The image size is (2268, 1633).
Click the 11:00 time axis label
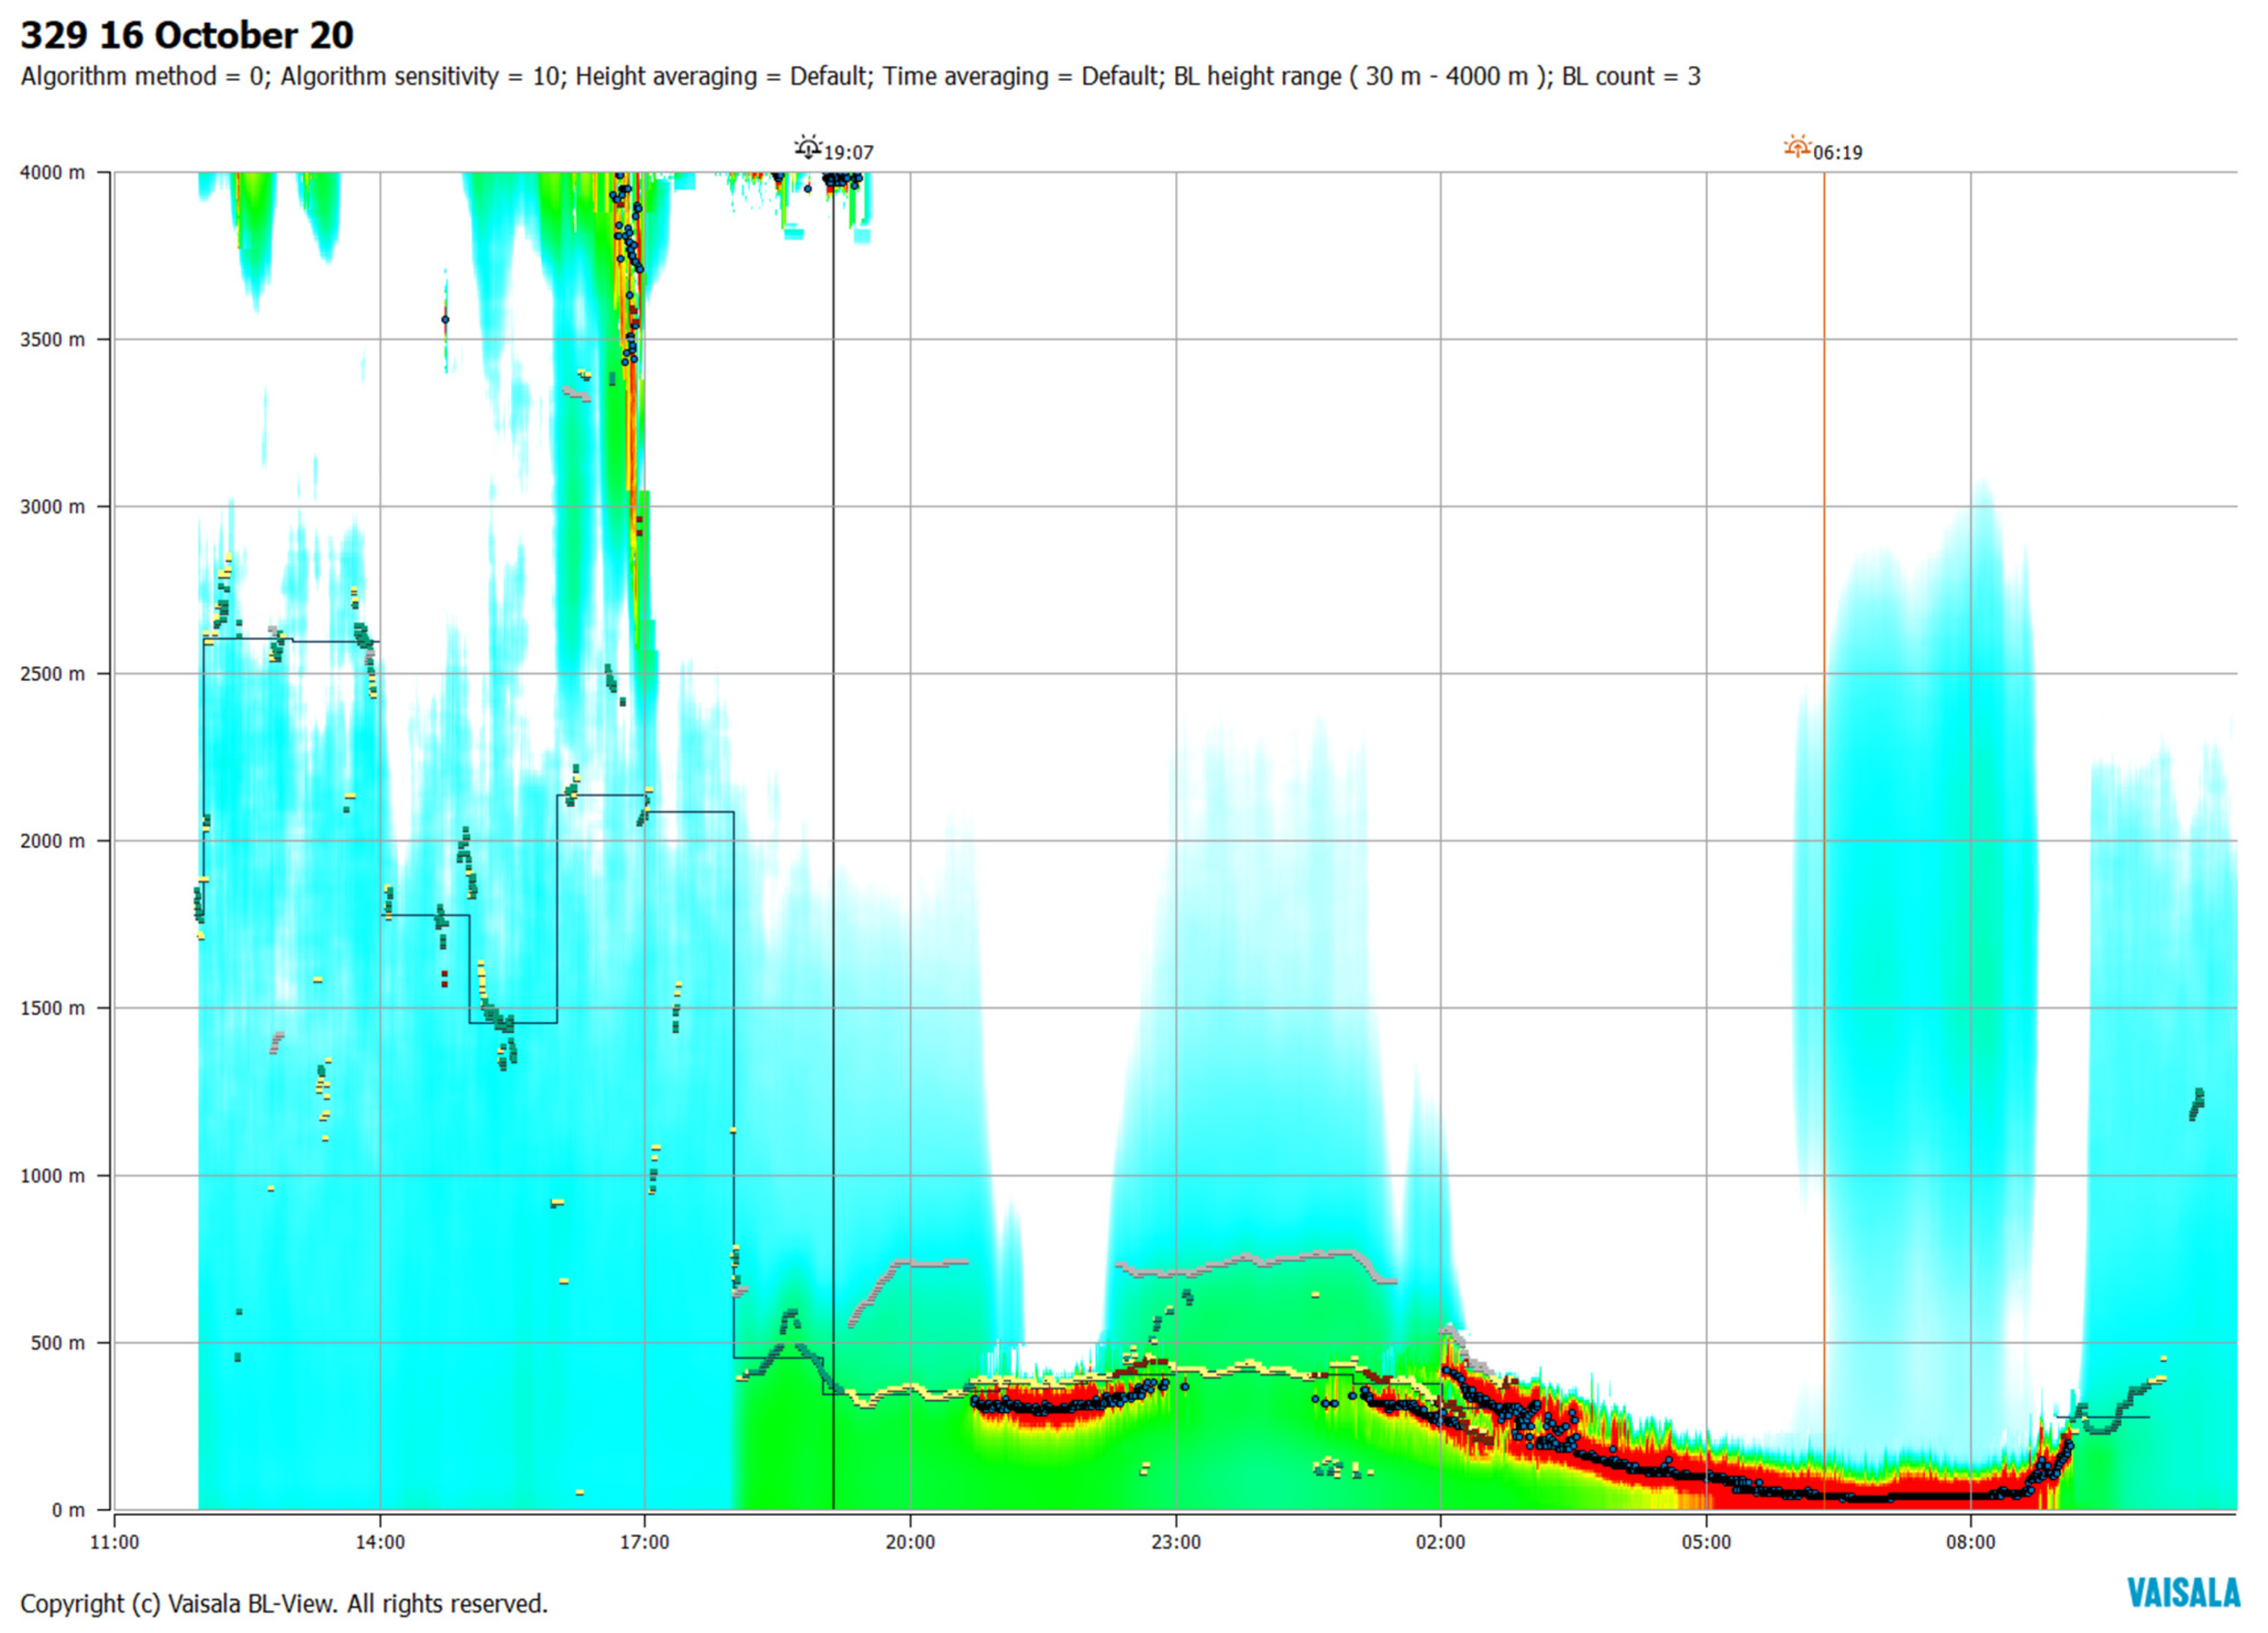click(x=115, y=1542)
